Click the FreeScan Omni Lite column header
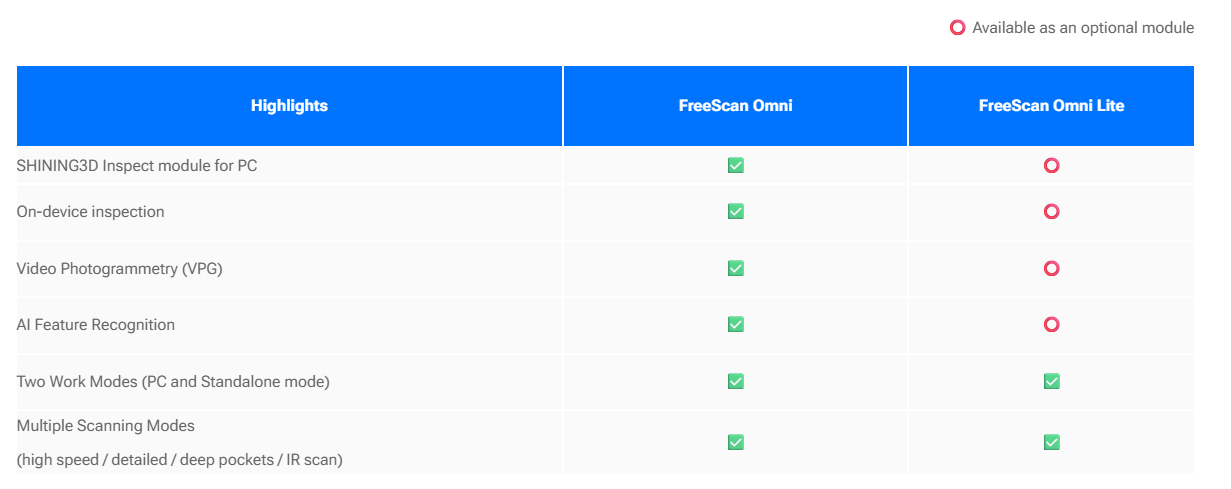Viewport: 1231px width, 489px height. pos(1051,106)
